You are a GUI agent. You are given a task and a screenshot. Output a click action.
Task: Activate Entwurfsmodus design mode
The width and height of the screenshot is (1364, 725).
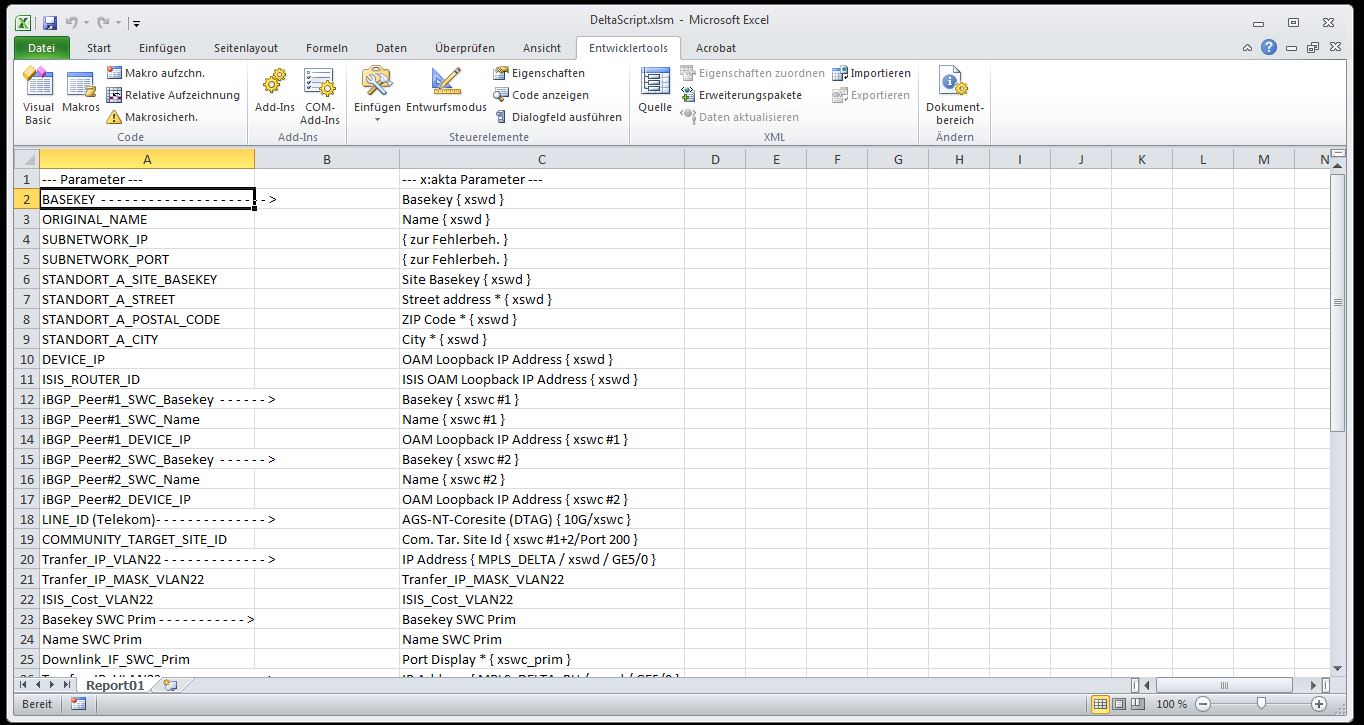tap(446, 92)
